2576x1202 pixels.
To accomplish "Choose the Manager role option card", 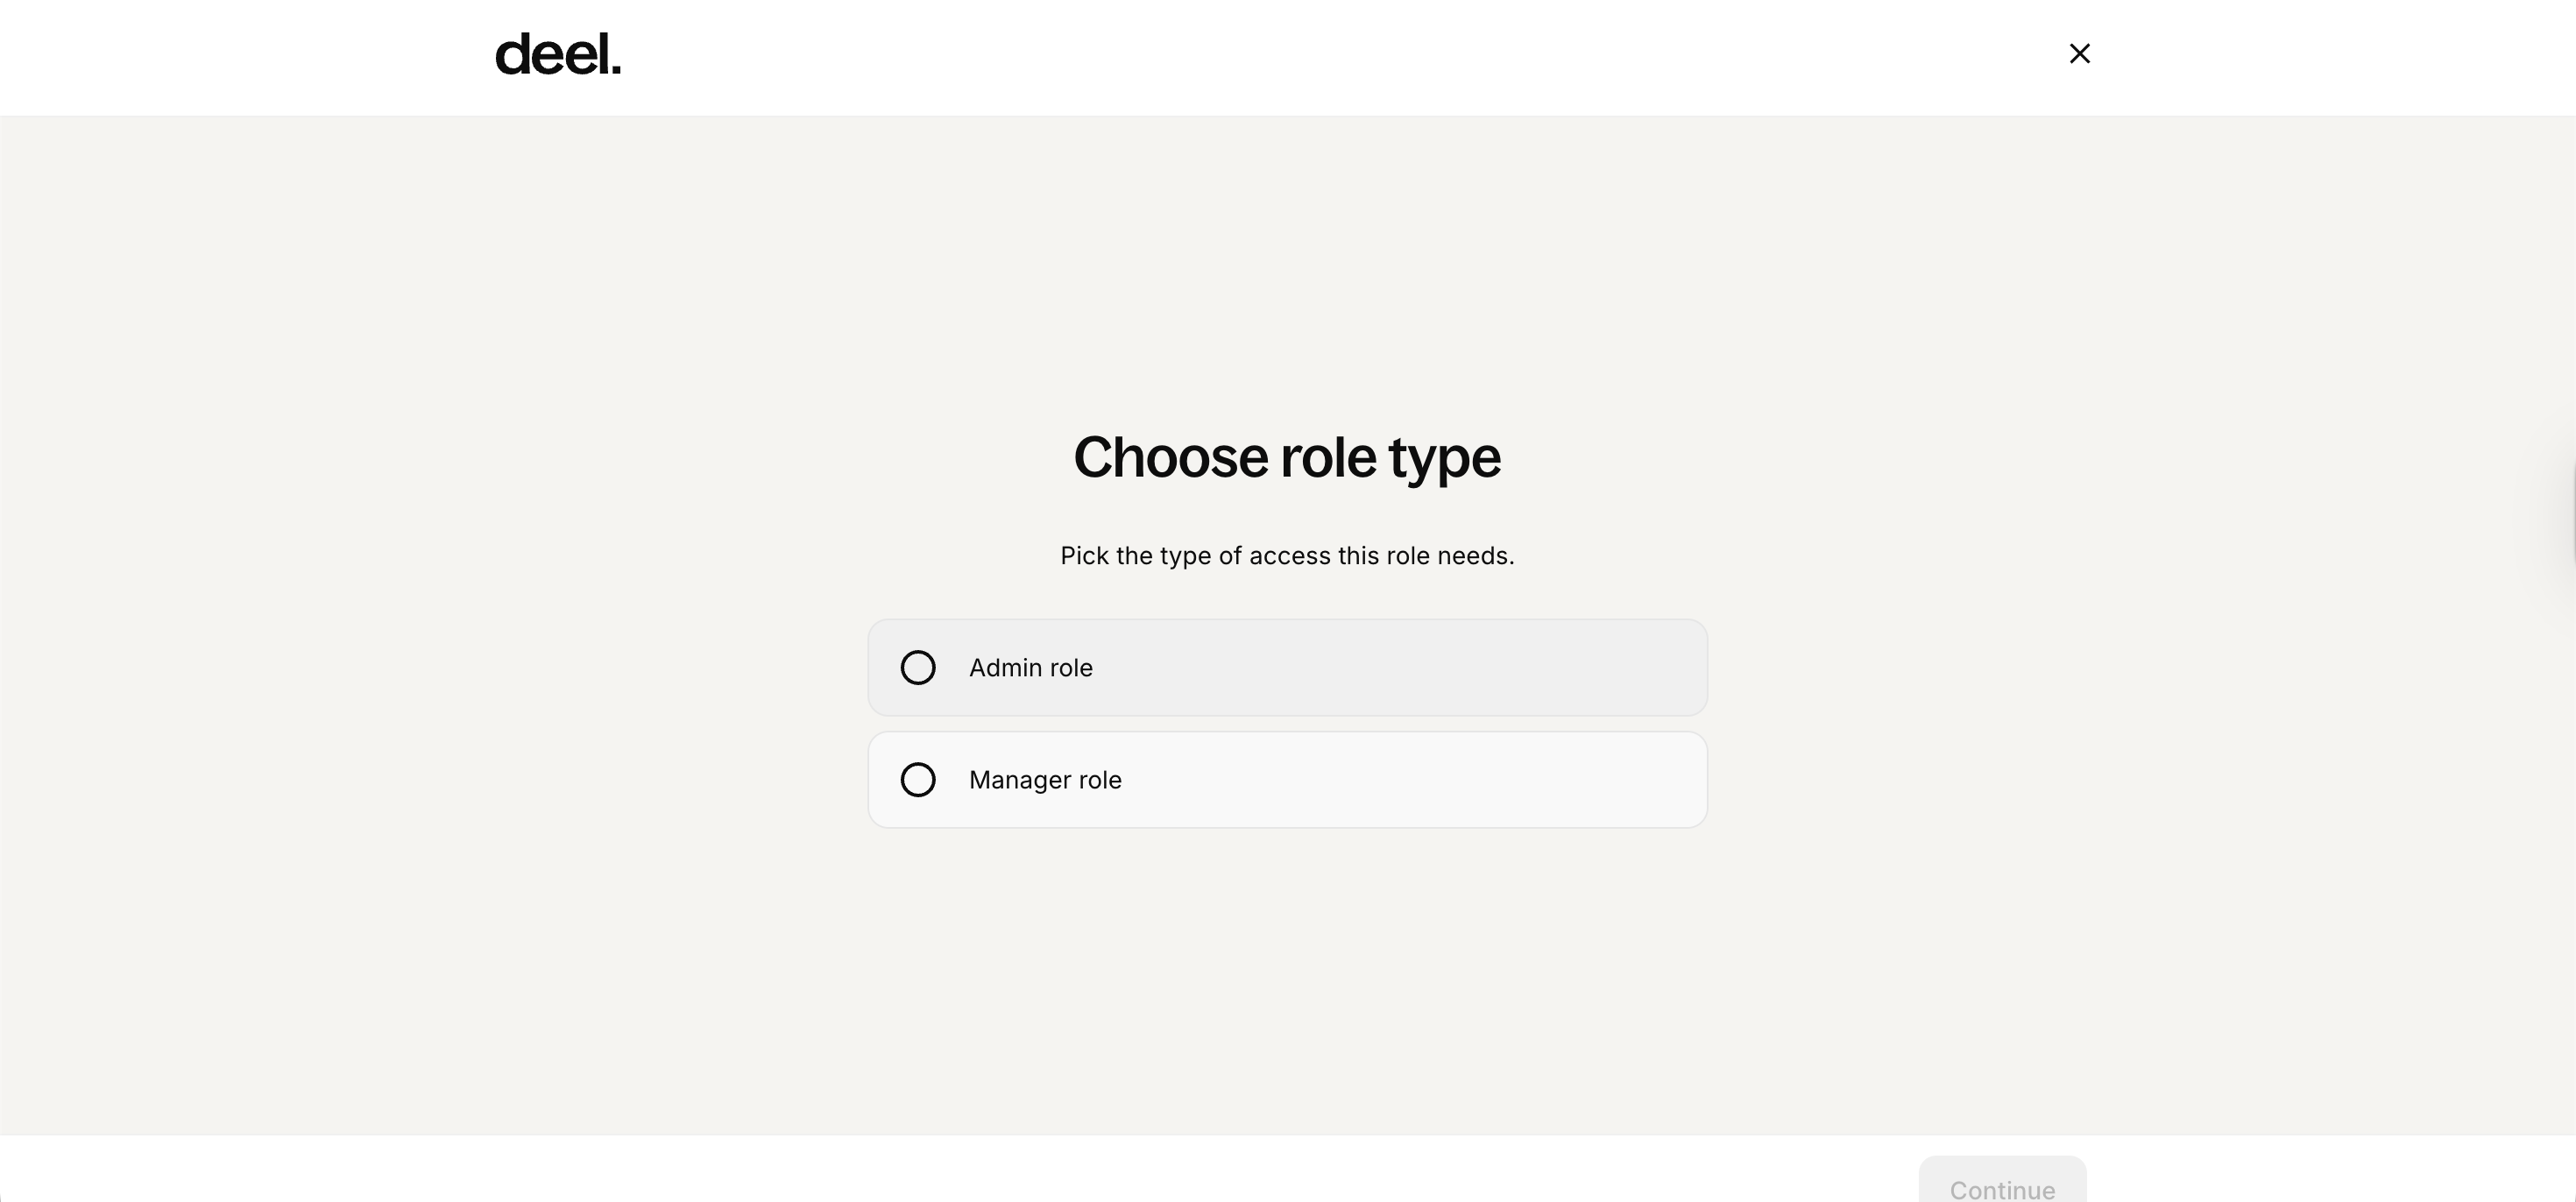I will coord(1287,779).
